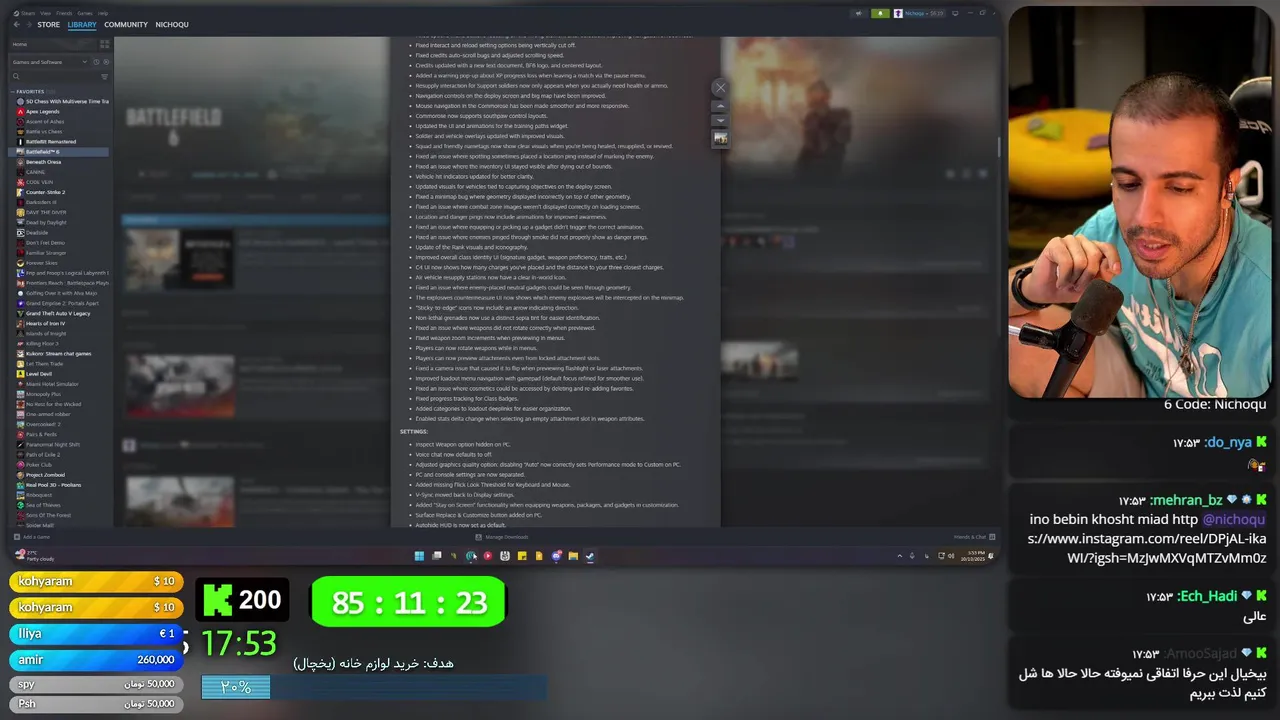Click the Level Devil game icon

pos(20,374)
